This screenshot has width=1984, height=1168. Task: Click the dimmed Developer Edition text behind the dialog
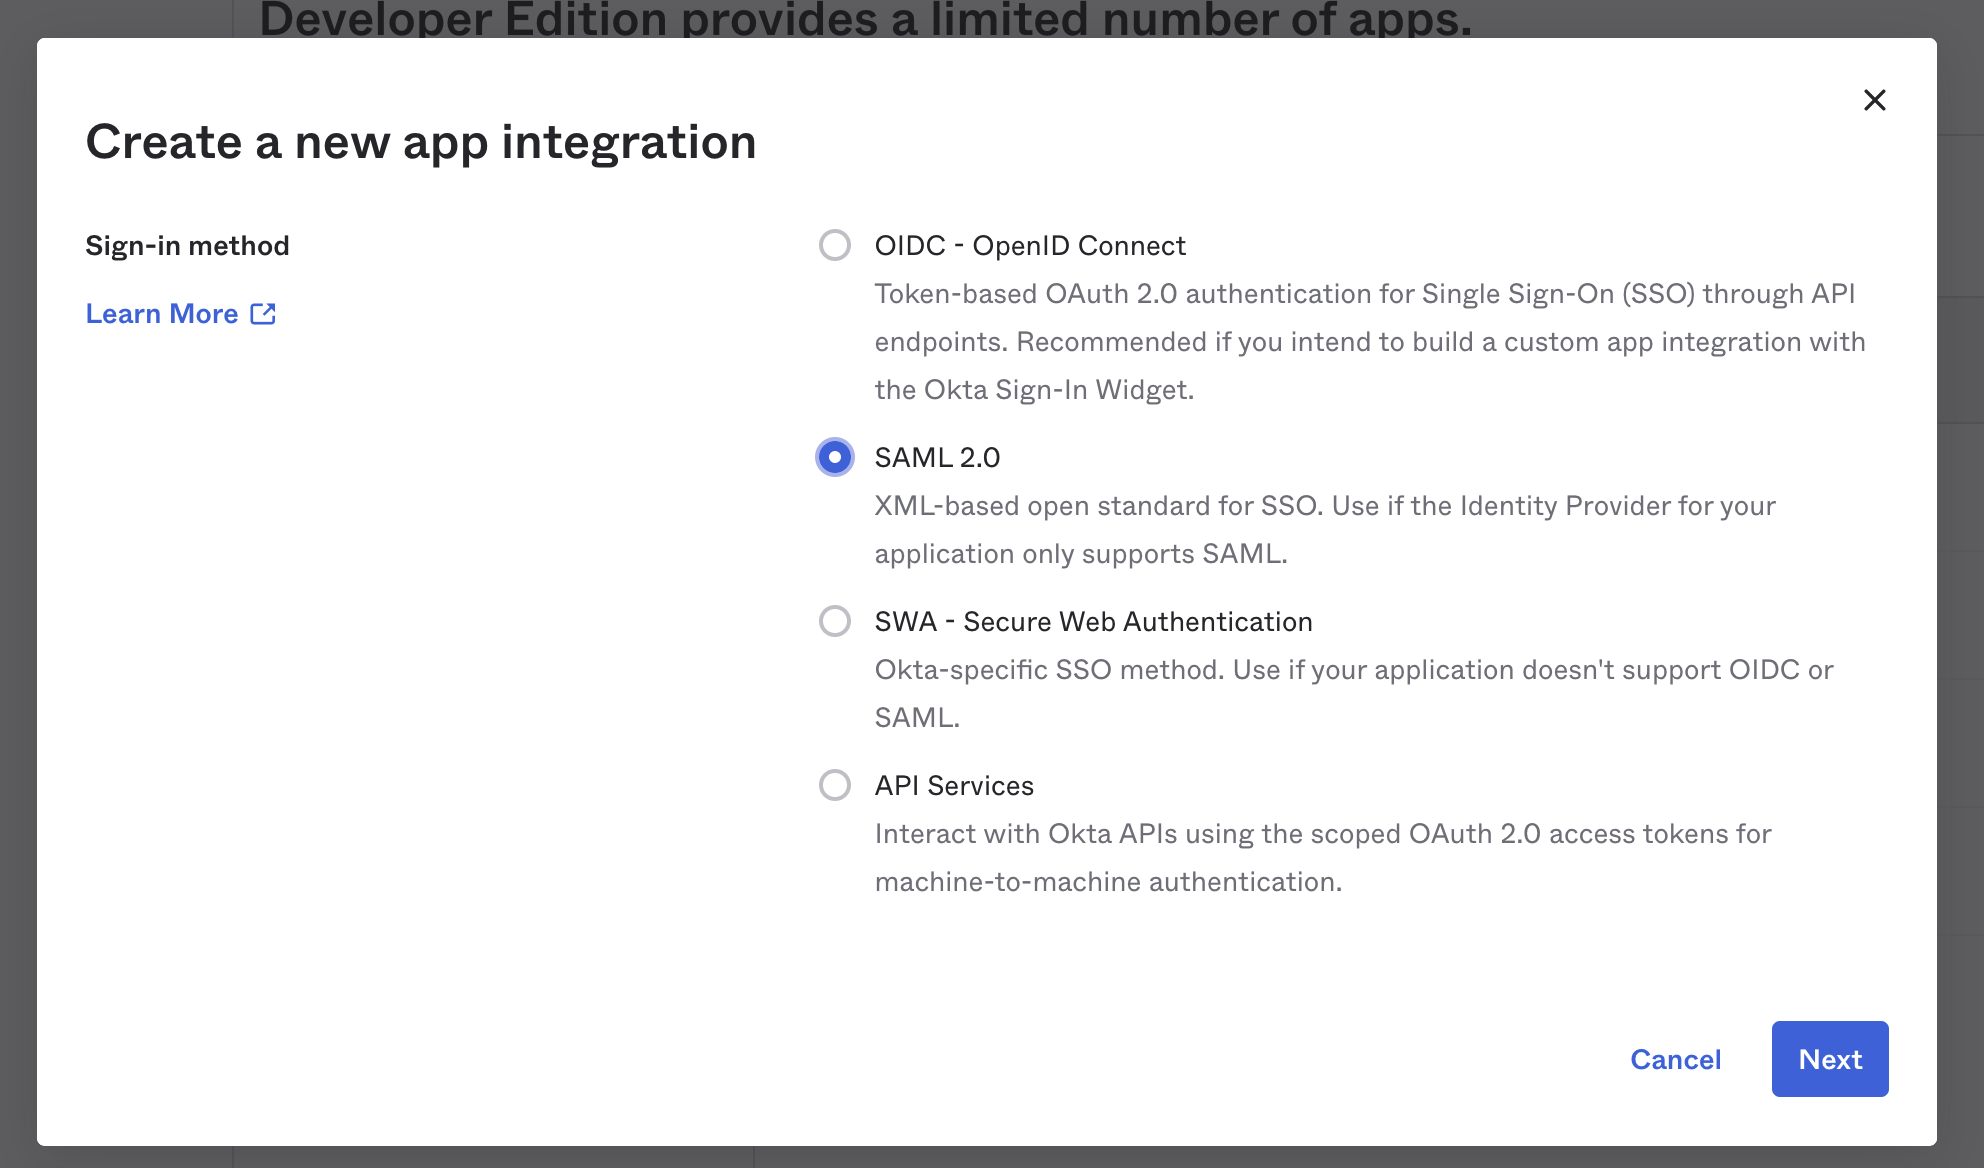pyautogui.click(x=865, y=18)
